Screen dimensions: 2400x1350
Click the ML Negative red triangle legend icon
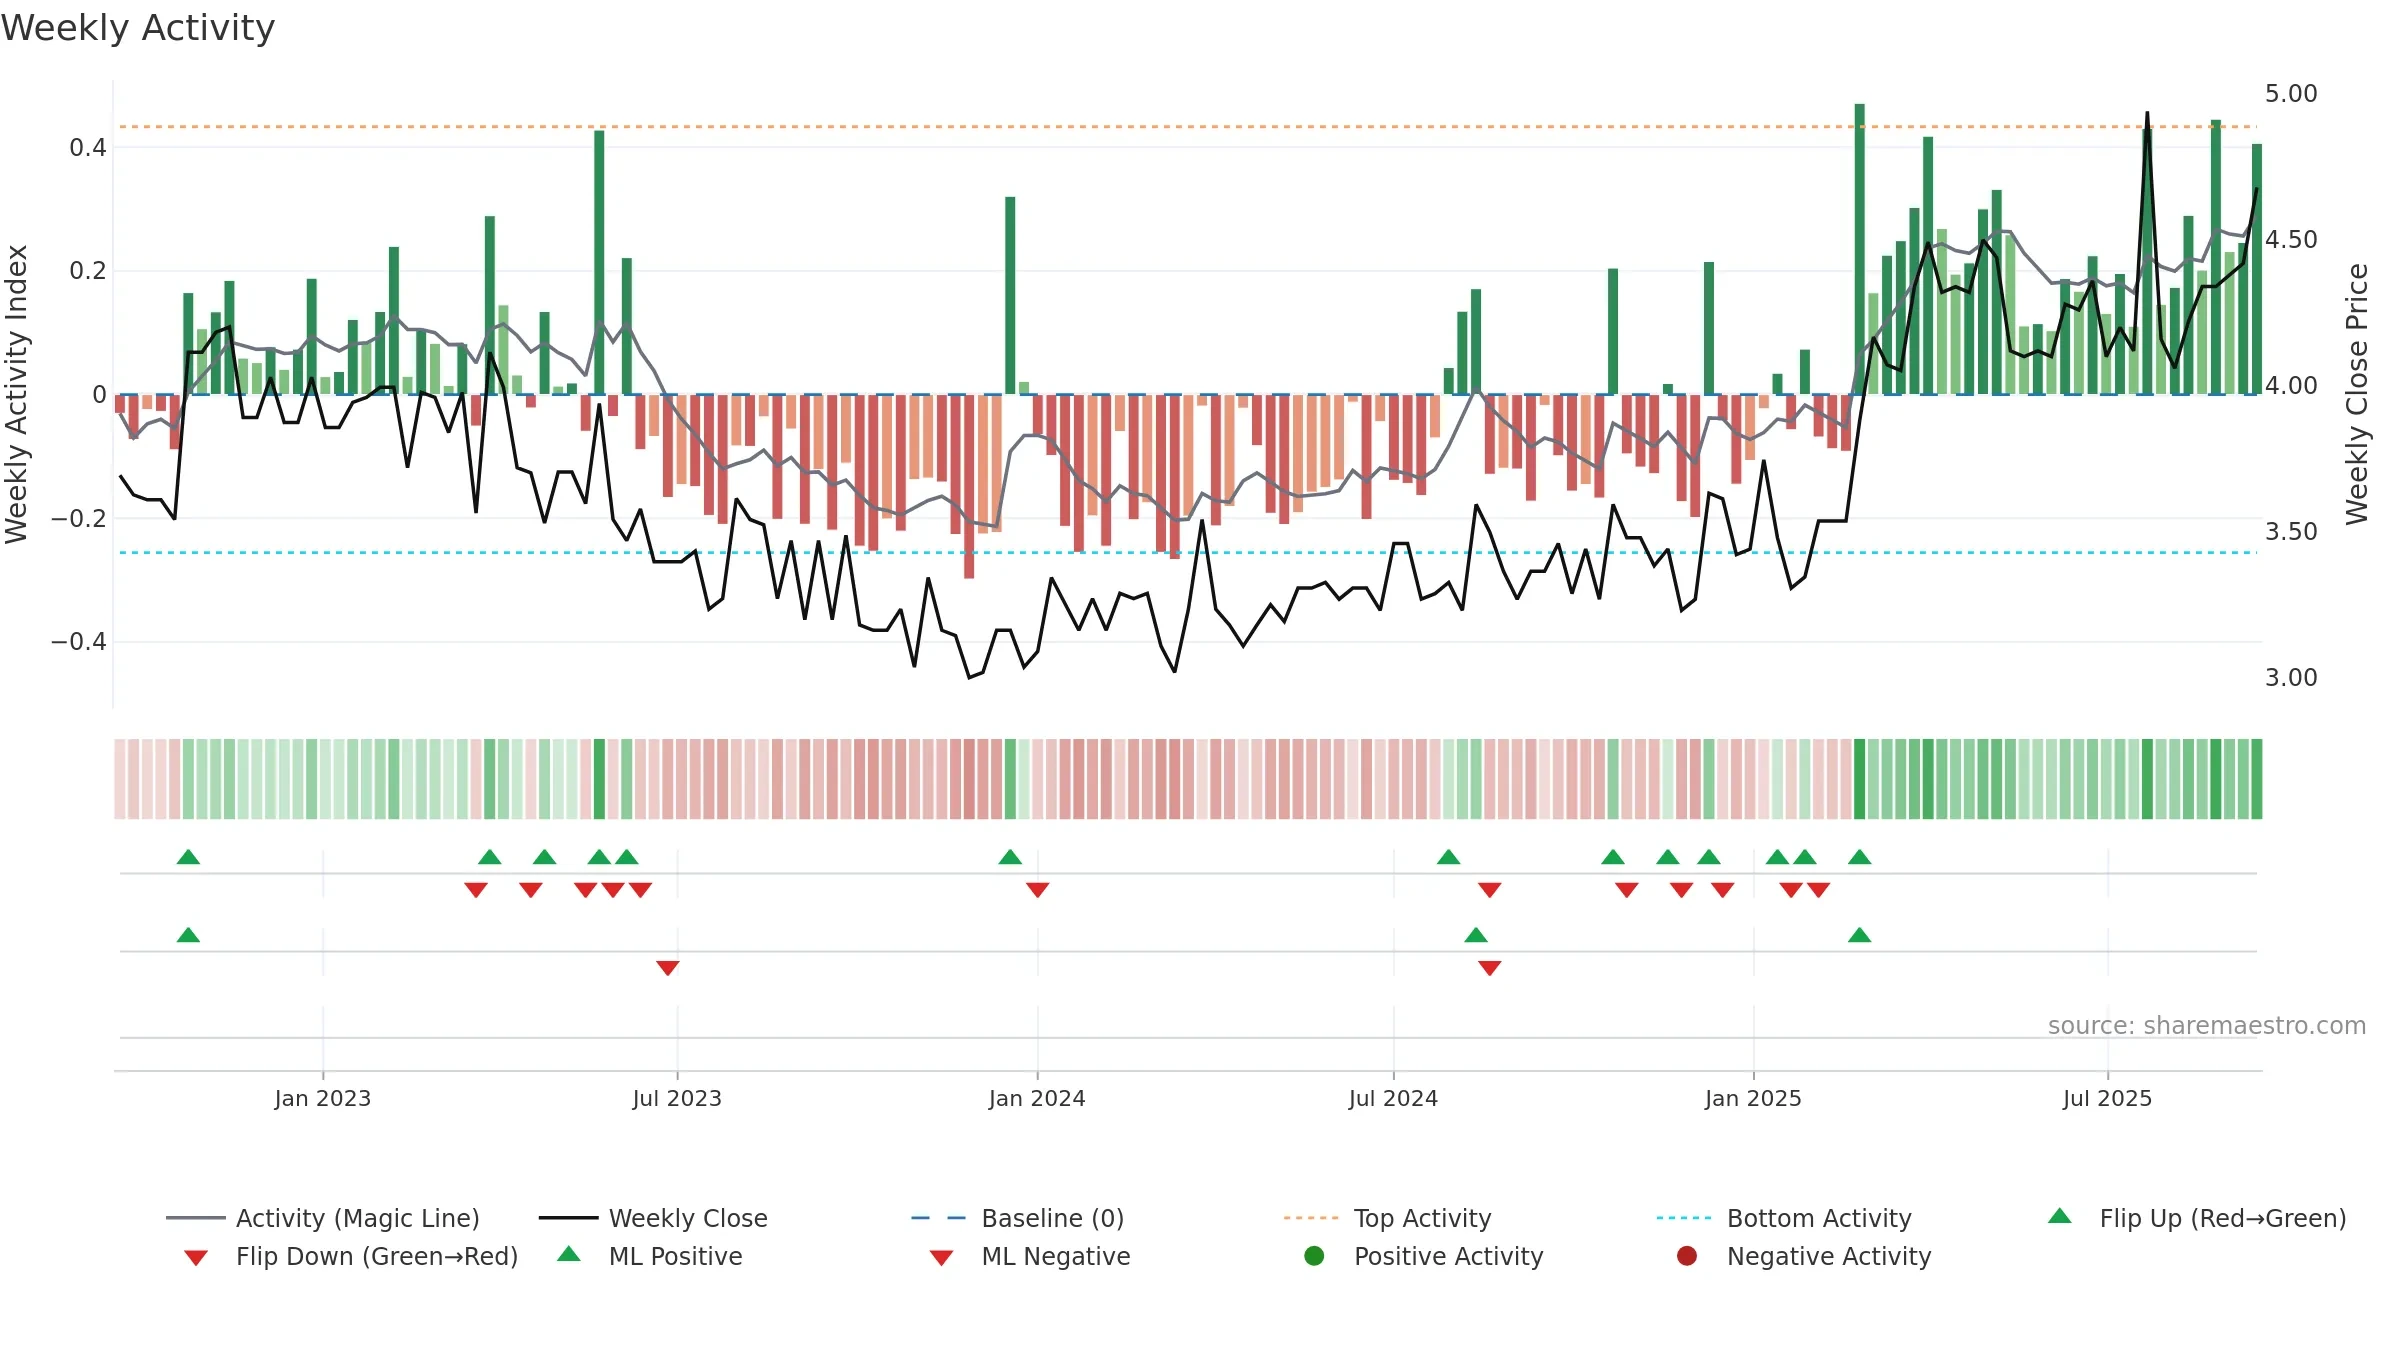point(941,1258)
